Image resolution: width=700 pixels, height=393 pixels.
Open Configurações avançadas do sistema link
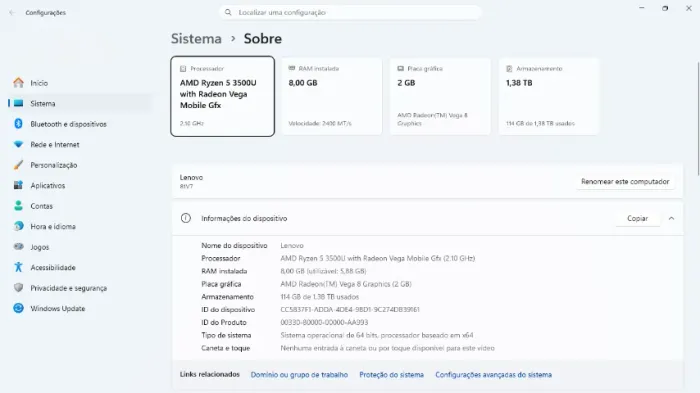(494, 375)
